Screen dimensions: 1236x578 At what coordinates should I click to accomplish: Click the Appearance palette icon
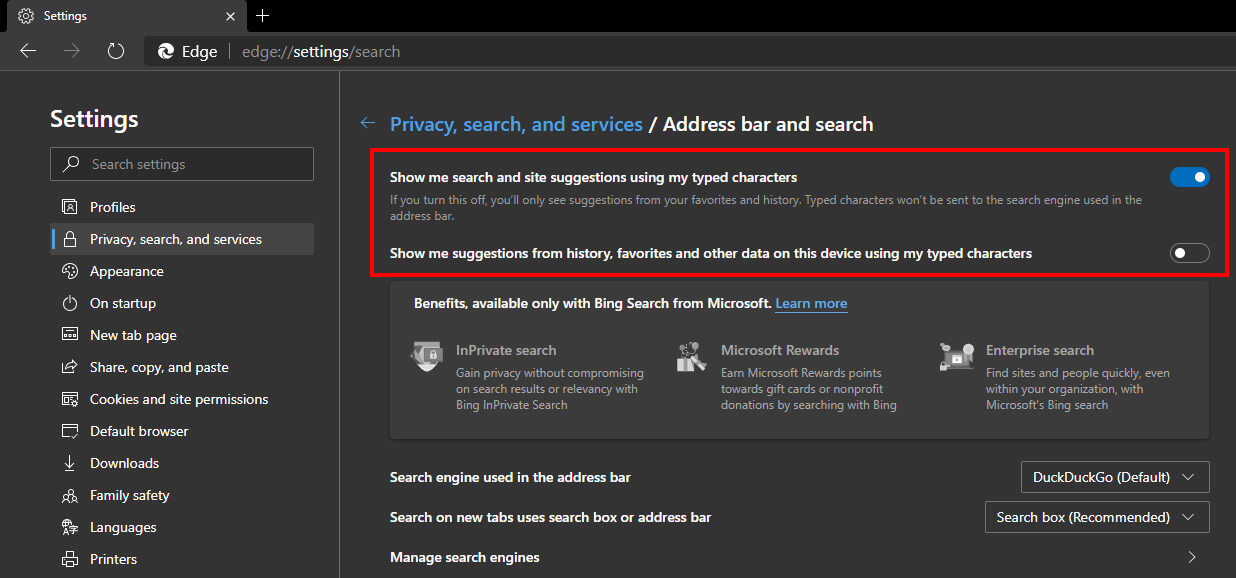(x=70, y=271)
